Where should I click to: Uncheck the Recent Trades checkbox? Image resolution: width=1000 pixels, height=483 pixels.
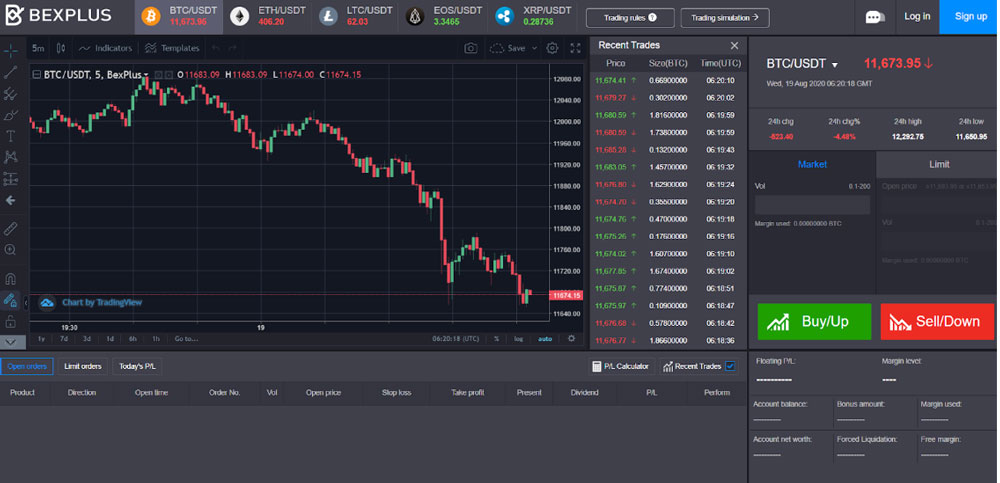click(x=731, y=366)
